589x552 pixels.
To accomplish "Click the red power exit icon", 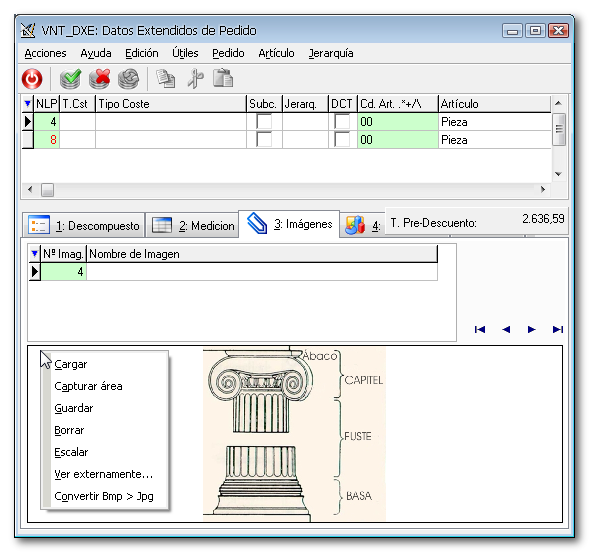I will click(x=32, y=79).
